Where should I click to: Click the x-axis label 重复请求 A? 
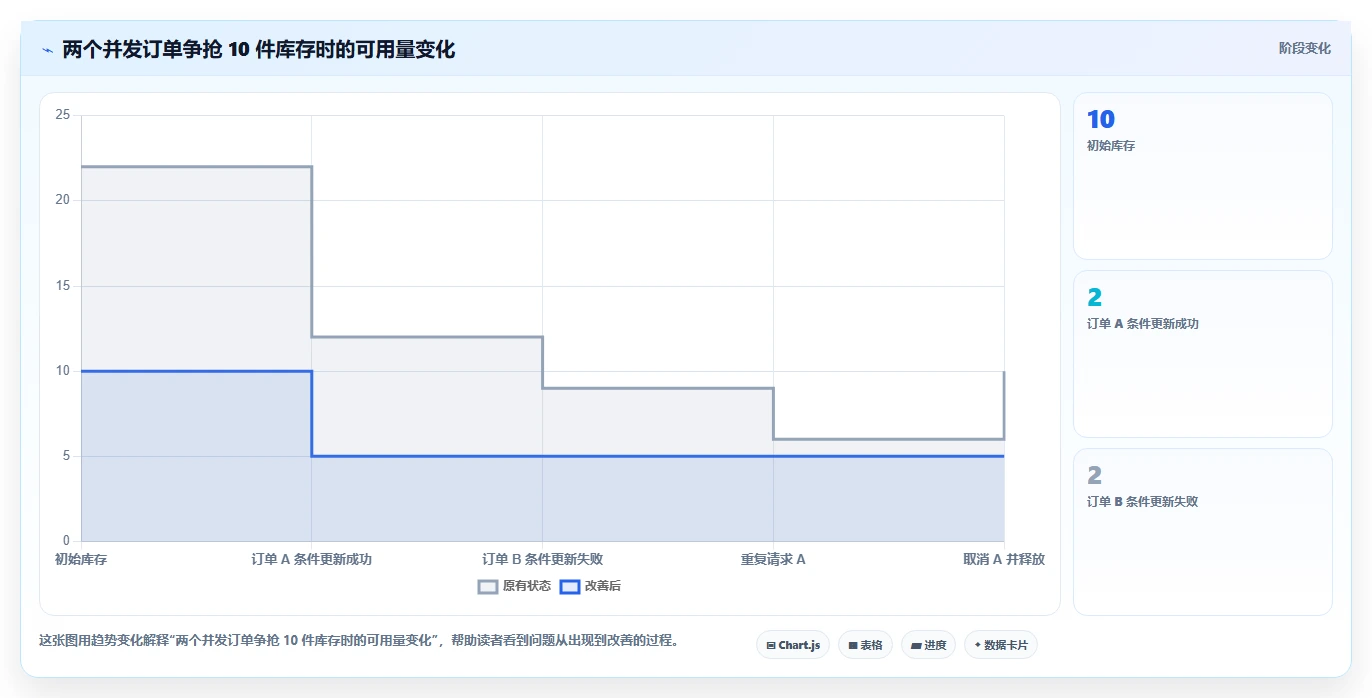773,560
